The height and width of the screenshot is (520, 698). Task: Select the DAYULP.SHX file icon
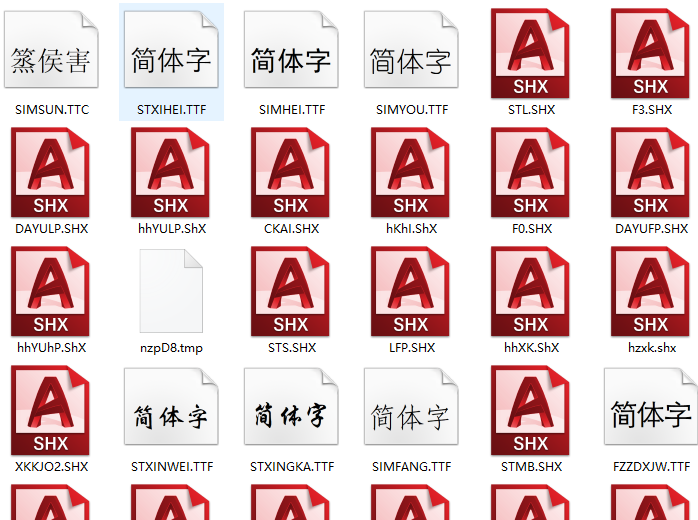(x=50, y=173)
